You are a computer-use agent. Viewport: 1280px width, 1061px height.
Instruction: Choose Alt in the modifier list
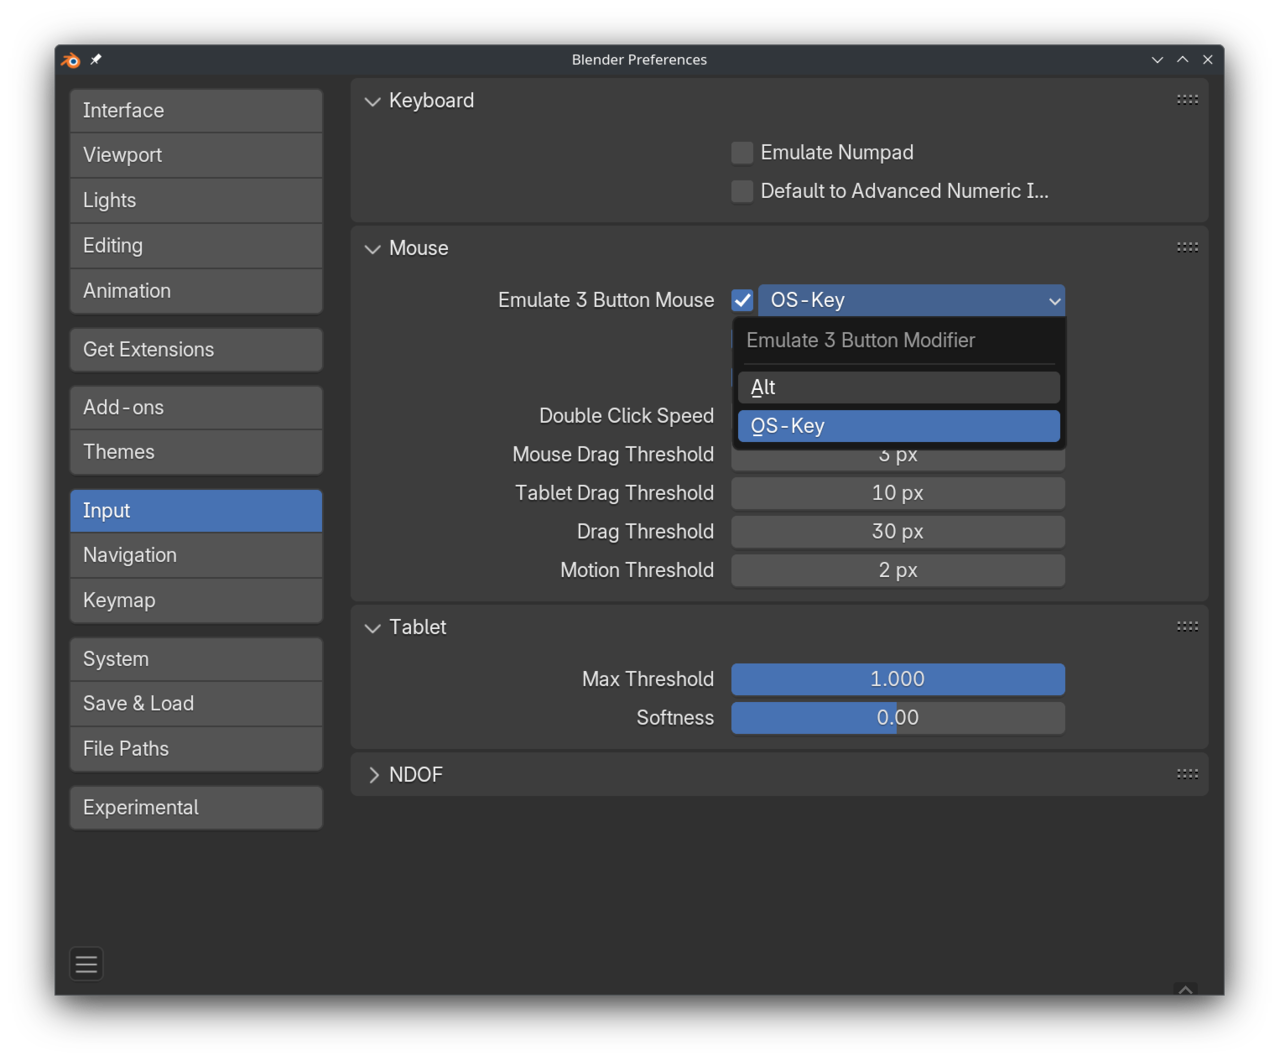898,387
